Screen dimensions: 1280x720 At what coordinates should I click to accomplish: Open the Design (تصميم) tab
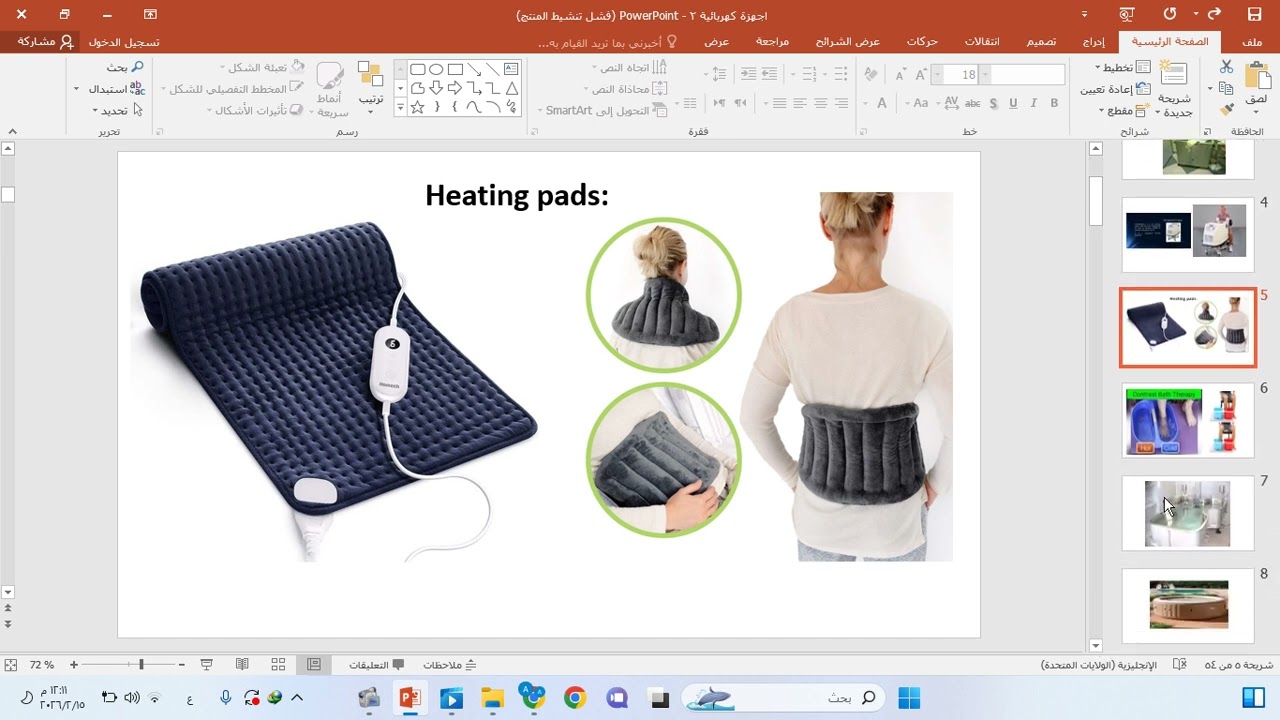[1041, 42]
